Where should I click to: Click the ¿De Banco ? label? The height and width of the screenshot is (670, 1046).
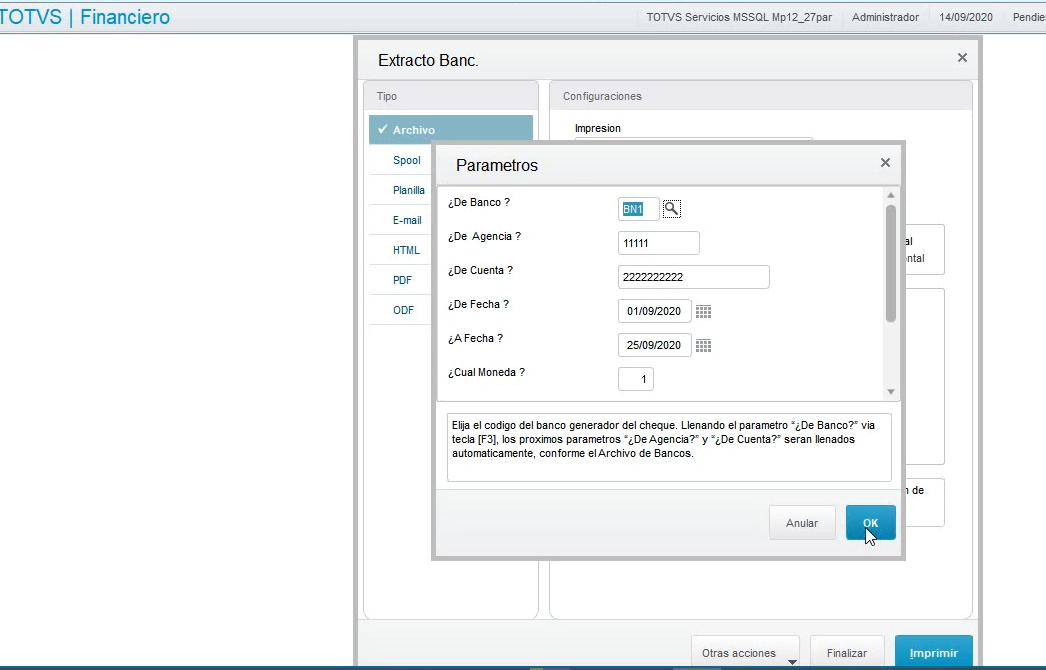479,202
